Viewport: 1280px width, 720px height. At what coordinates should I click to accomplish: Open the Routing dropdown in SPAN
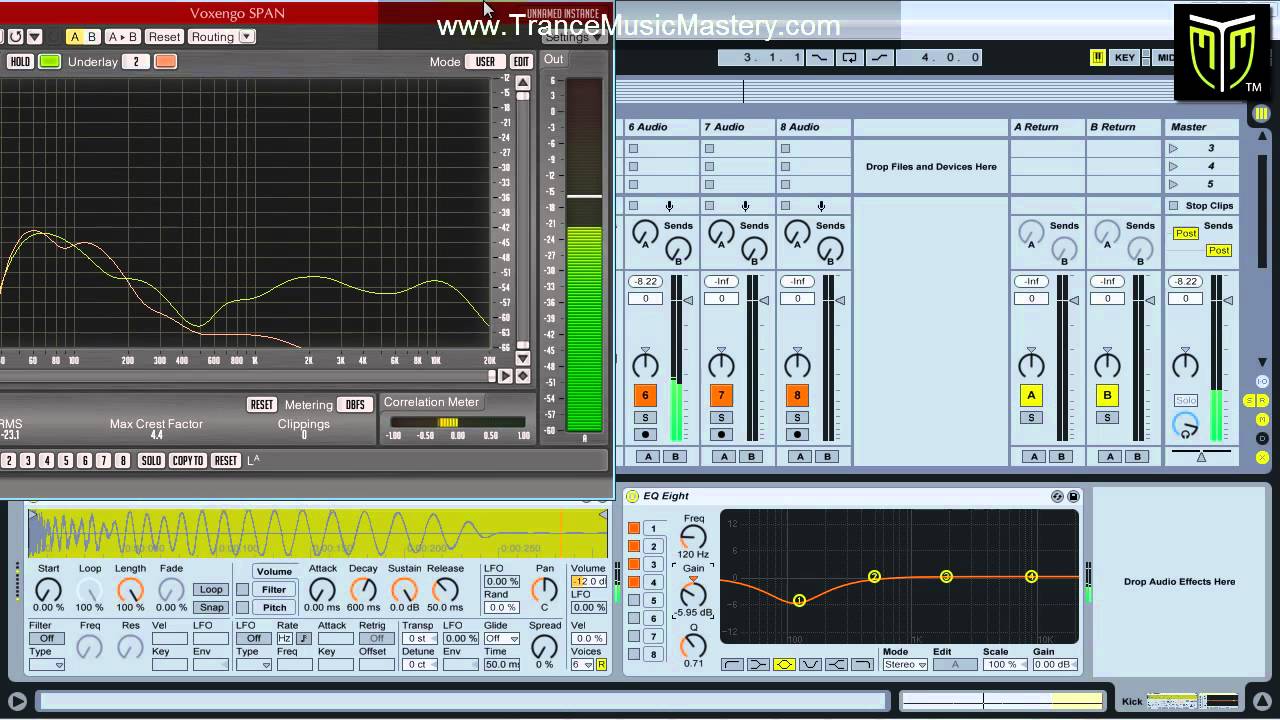pos(220,37)
